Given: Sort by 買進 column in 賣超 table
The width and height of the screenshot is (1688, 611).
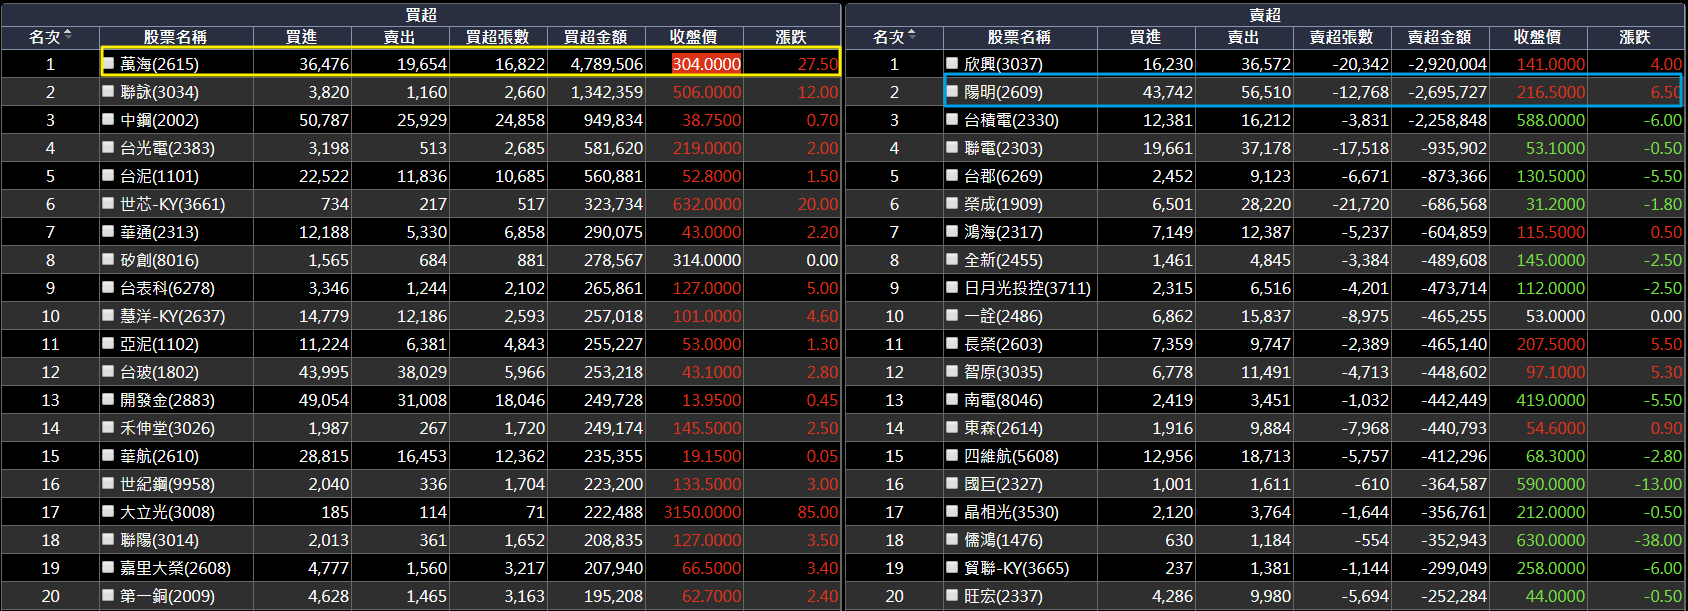Looking at the screenshot, I should click(1146, 37).
